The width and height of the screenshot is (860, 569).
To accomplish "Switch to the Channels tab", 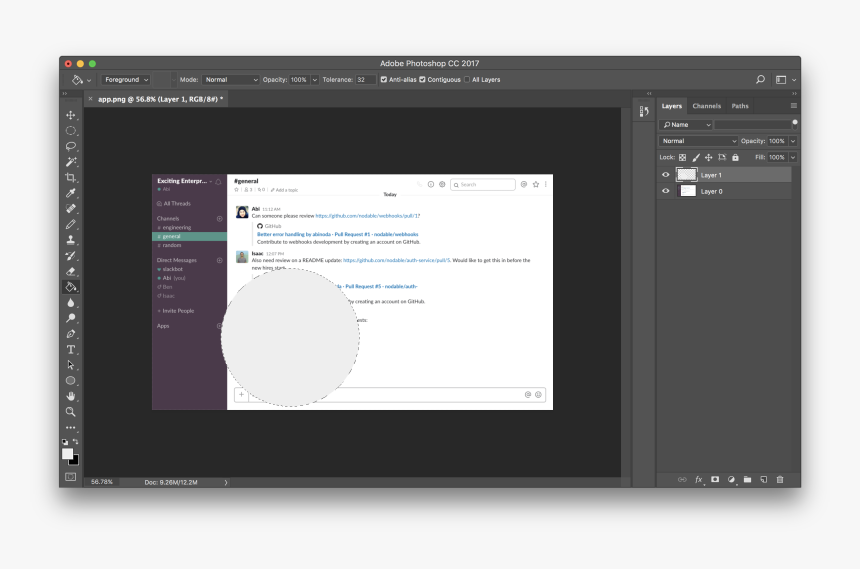I will (706, 106).
